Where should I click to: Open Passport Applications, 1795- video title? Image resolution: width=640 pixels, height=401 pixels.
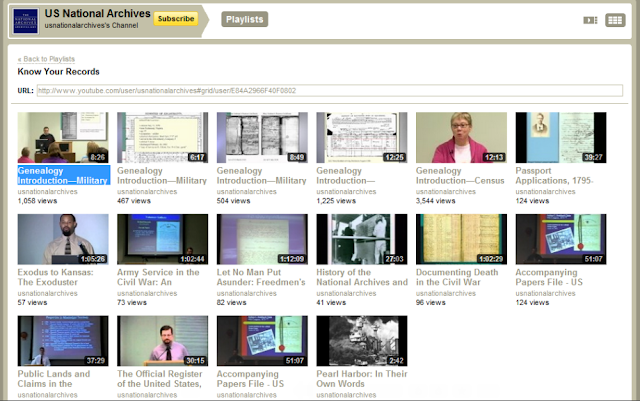click(554, 176)
